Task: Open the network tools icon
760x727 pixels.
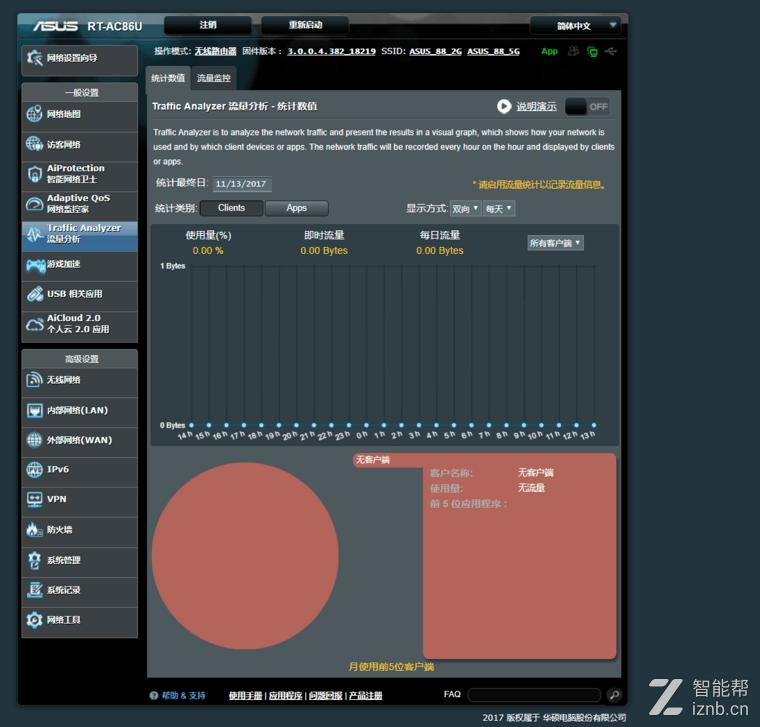Action: tap(34, 620)
